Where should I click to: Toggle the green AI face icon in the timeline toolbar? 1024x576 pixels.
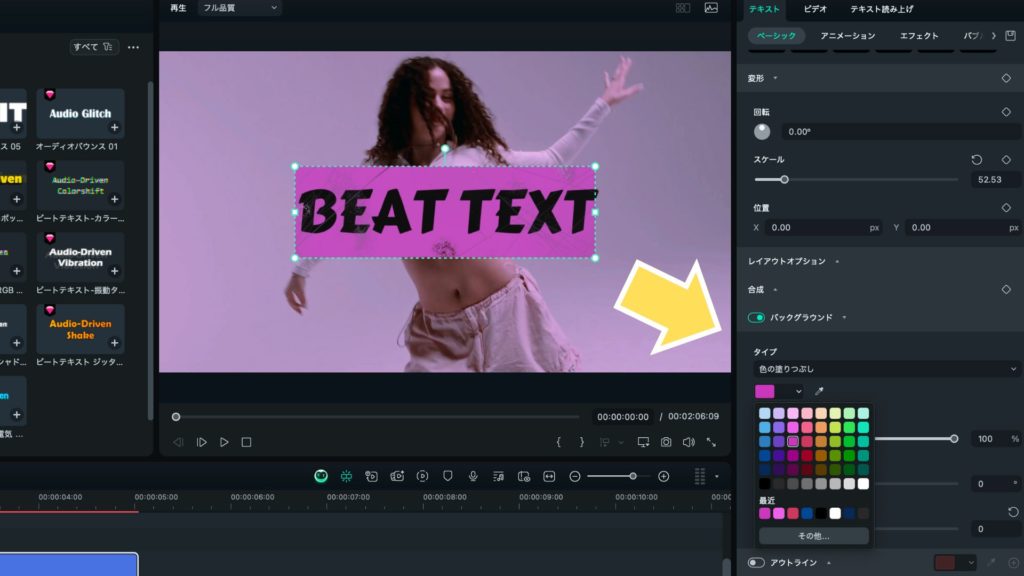pos(321,476)
